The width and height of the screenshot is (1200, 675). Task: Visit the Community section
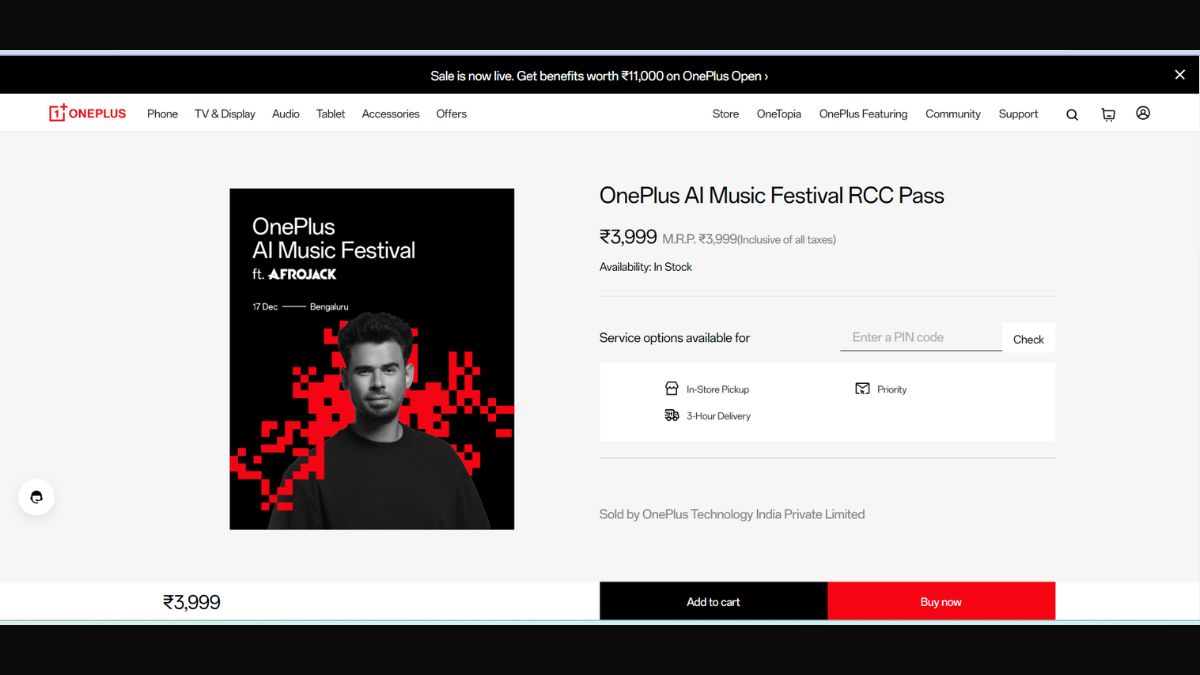(x=953, y=114)
